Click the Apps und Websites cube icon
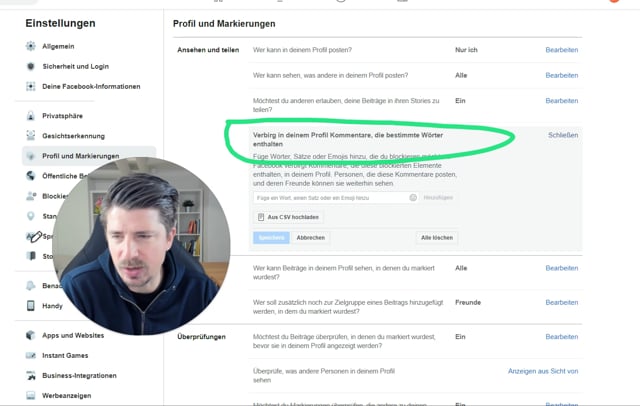The width and height of the screenshot is (640, 406). coord(31,335)
